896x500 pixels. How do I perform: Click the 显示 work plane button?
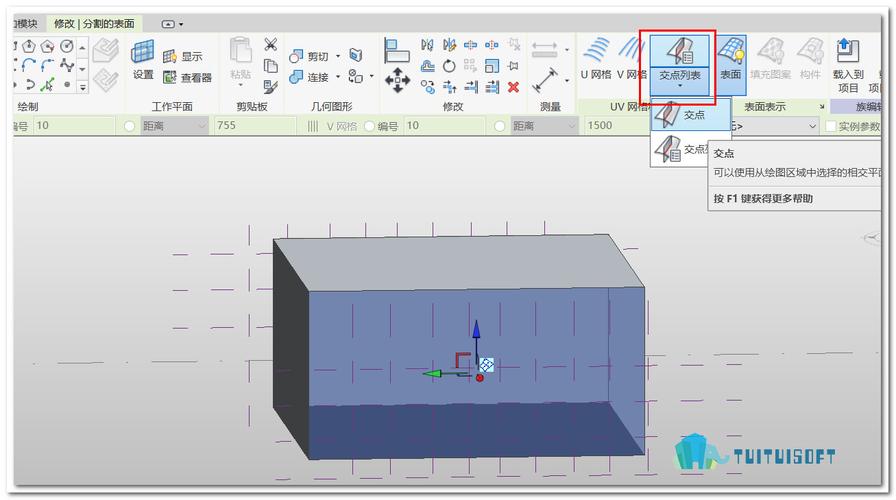[x=182, y=57]
